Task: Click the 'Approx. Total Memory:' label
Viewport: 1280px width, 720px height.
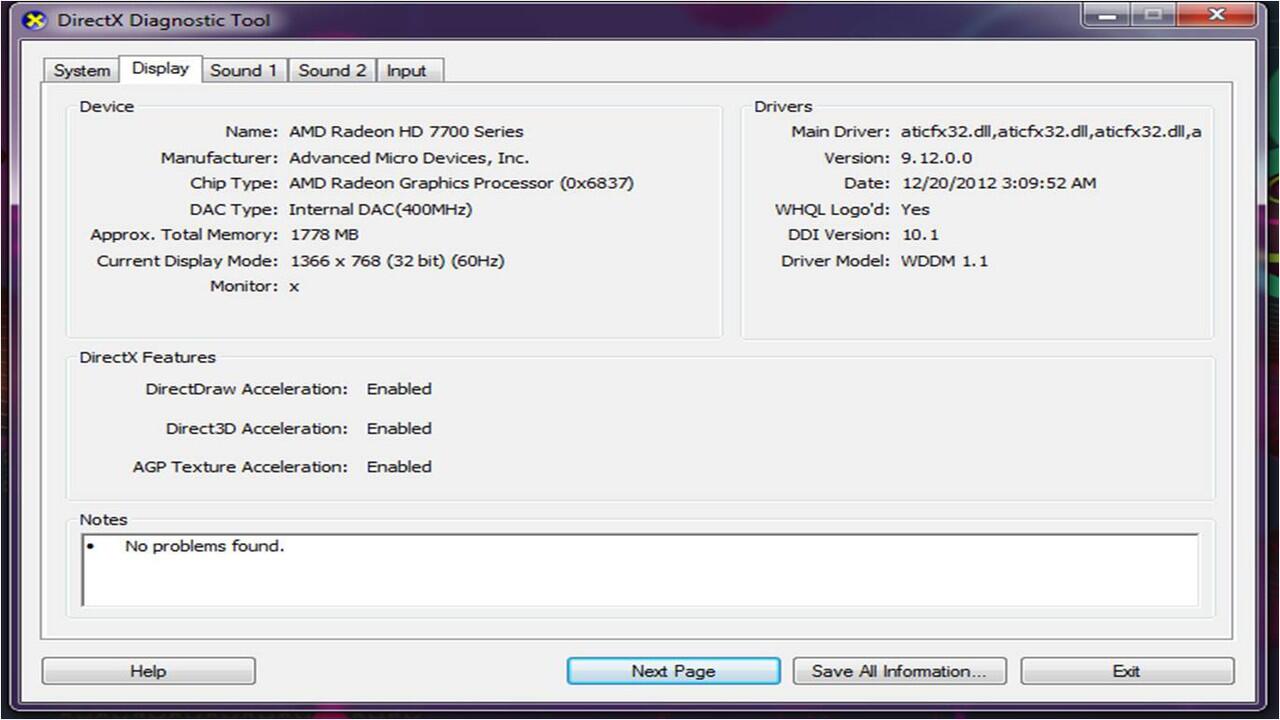Action: click(184, 235)
